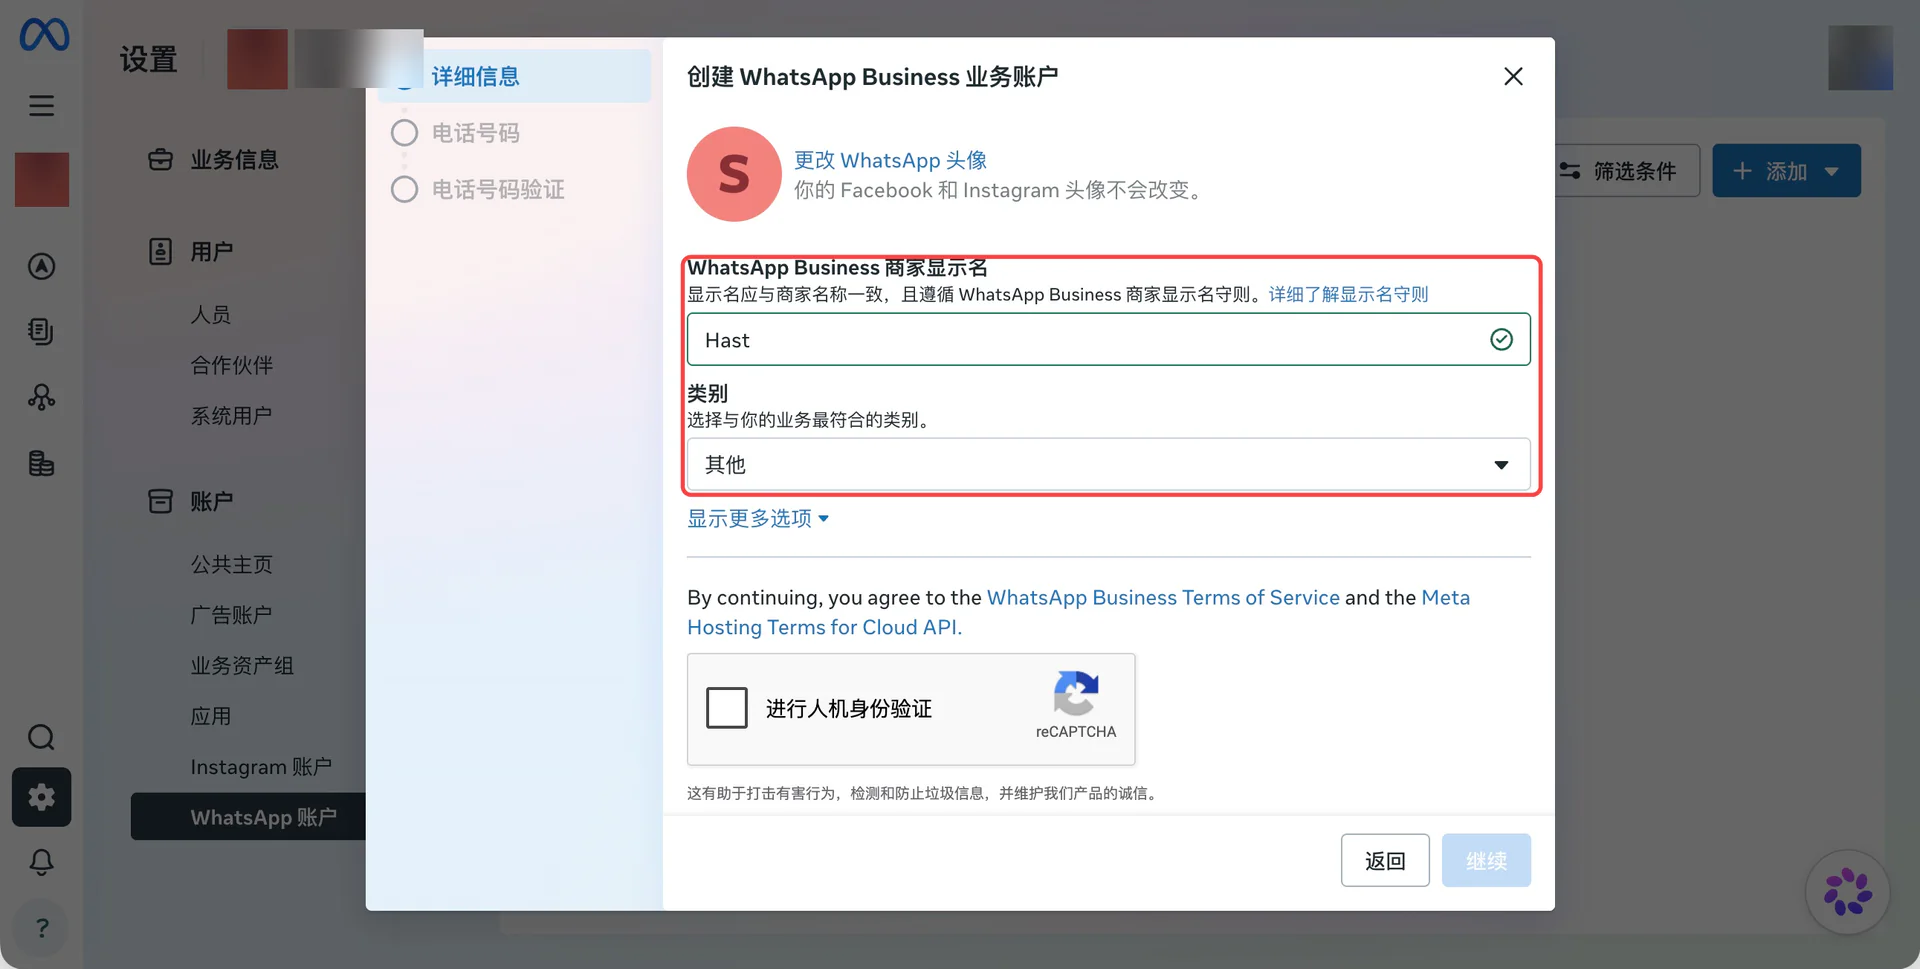Open 公共主页 in the sidebar

point(232,564)
